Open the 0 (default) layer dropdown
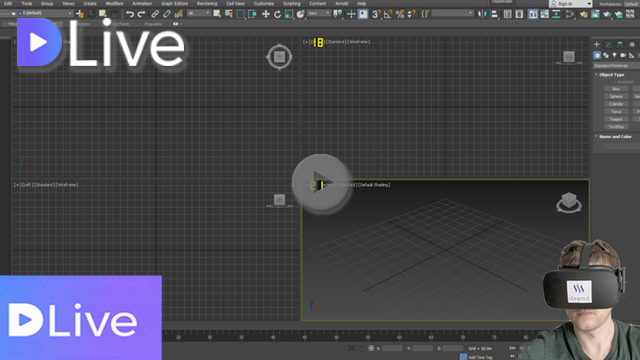 click(45, 13)
